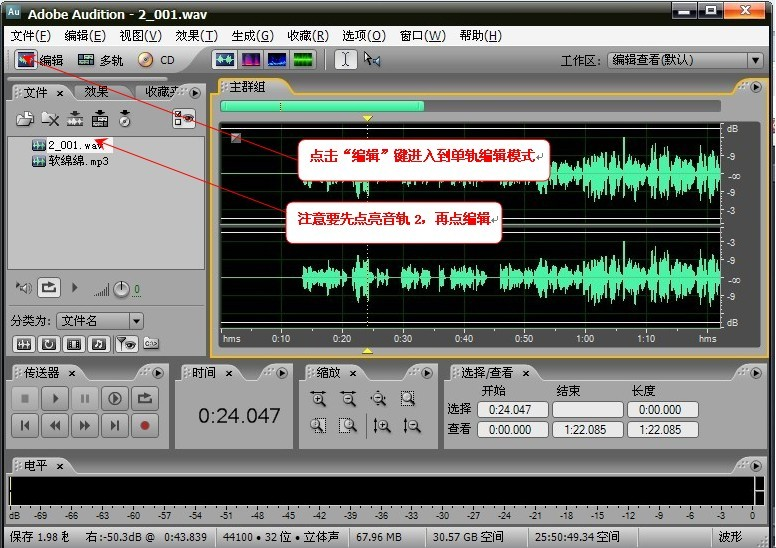Click the 编辑 (Edit view) toolbar button
This screenshot has height=548, width=776.
(40, 60)
